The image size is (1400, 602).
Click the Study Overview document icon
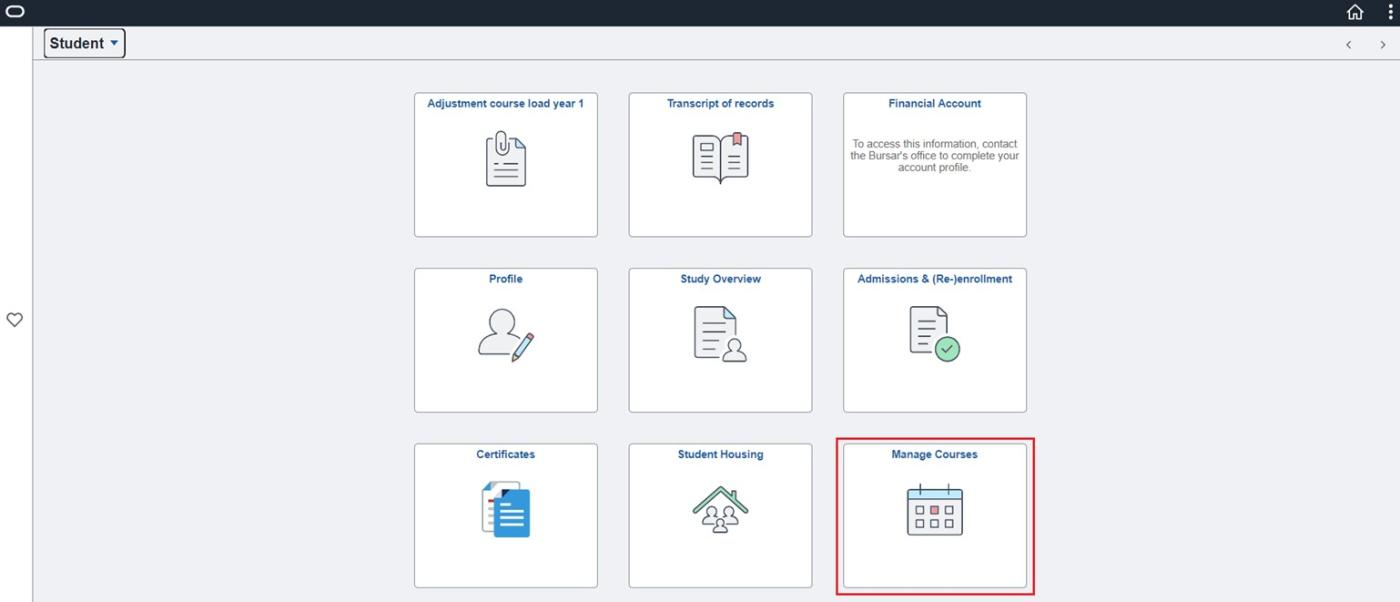[720, 335]
